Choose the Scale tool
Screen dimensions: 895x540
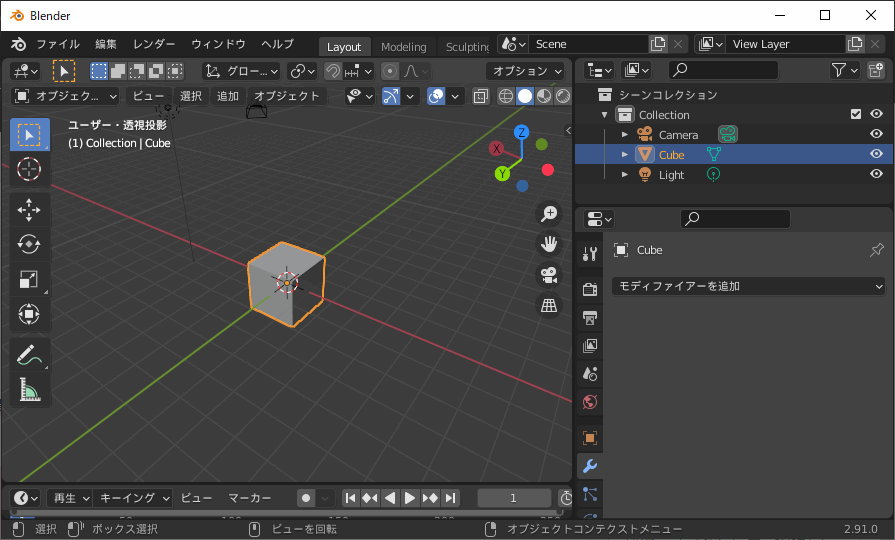29,279
